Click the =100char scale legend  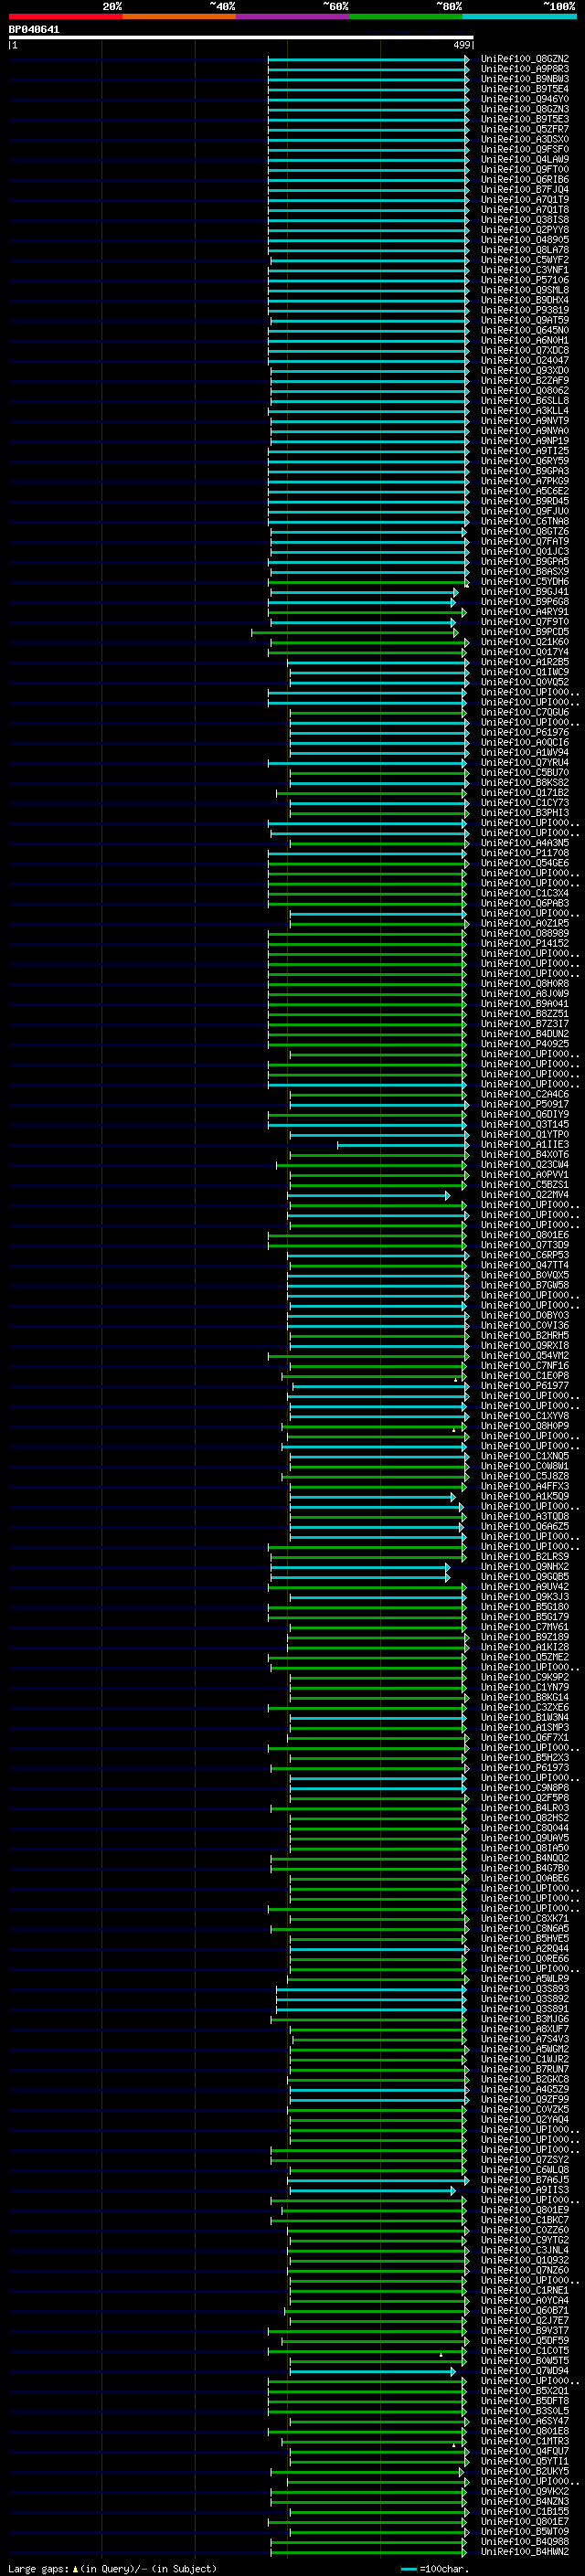coord(436,2568)
